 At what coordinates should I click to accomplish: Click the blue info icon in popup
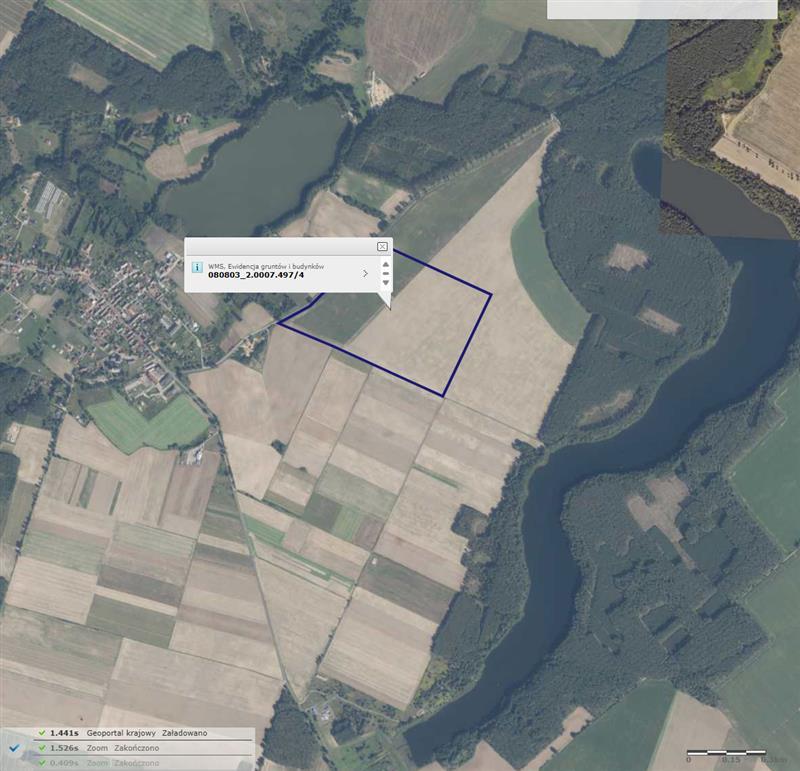point(197,269)
